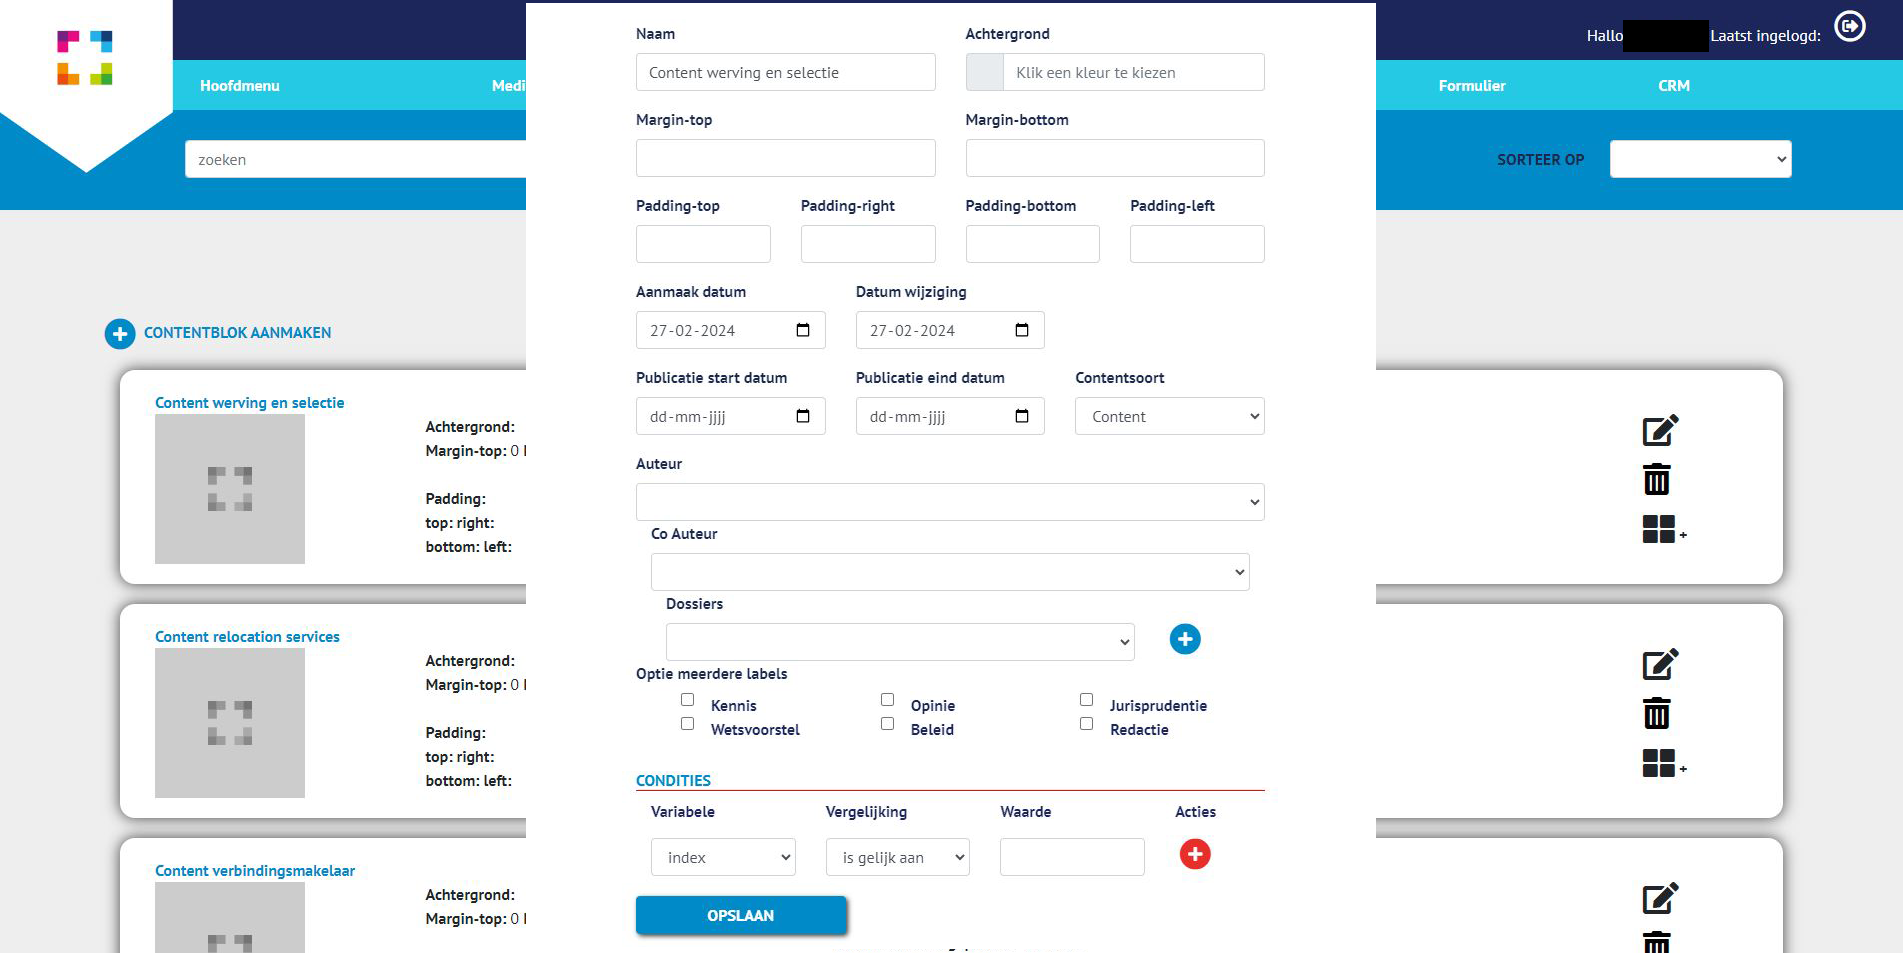1903x953 pixels.
Task: Click the logout arrow icon
Action: [x=1849, y=26]
